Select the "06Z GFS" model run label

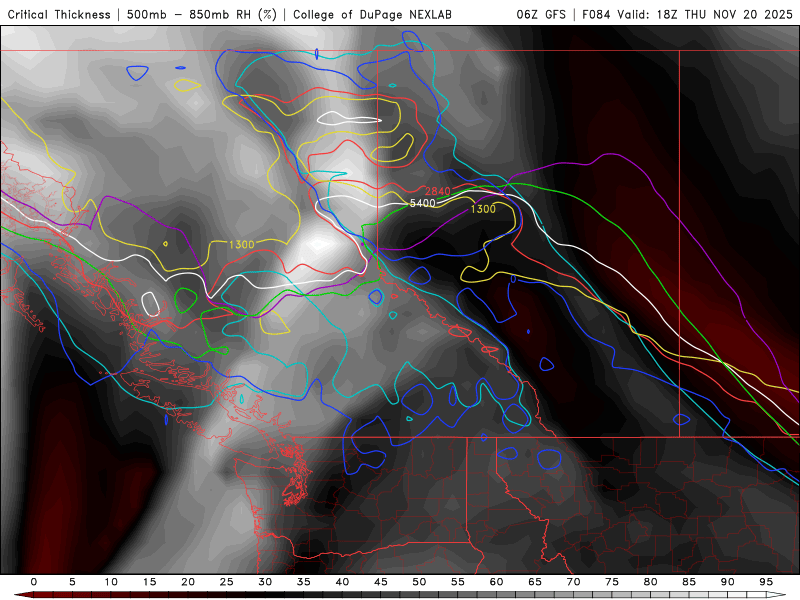(x=541, y=14)
